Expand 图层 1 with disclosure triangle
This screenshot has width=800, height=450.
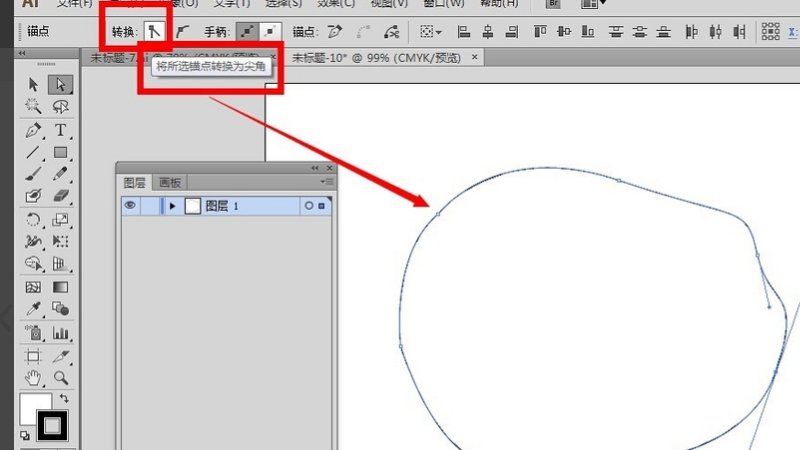(172, 206)
